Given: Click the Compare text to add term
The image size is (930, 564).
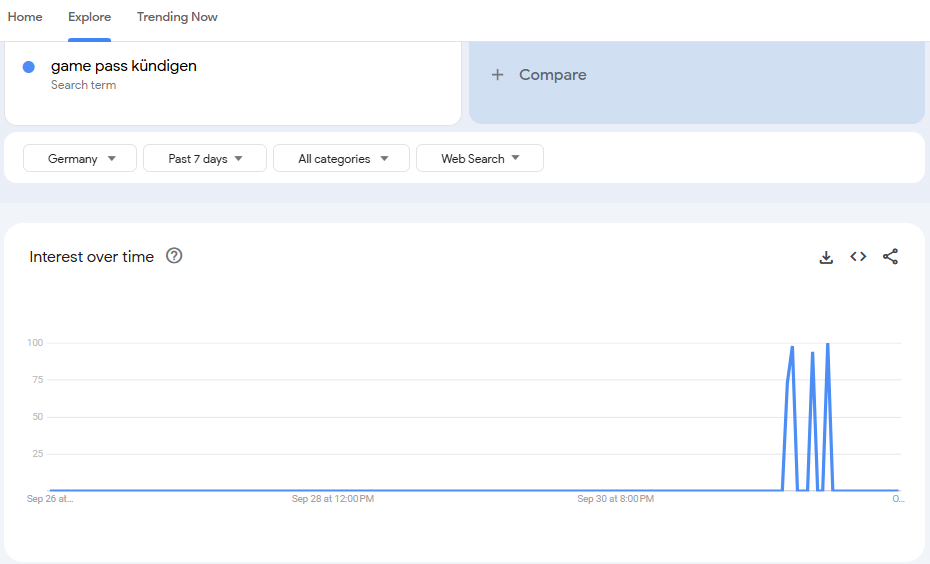Looking at the screenshot, I should click(552, 75).
